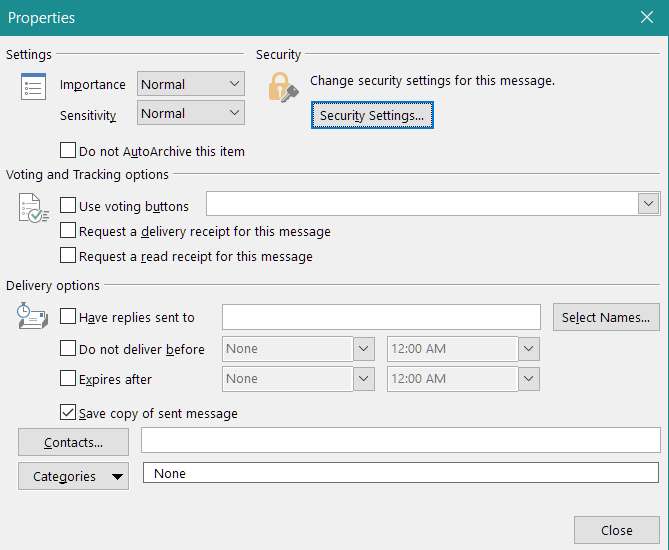The width and height of the screenshot is (669, 550).
Task: Close the Properties dialog with the X
Action: (646, 17)
